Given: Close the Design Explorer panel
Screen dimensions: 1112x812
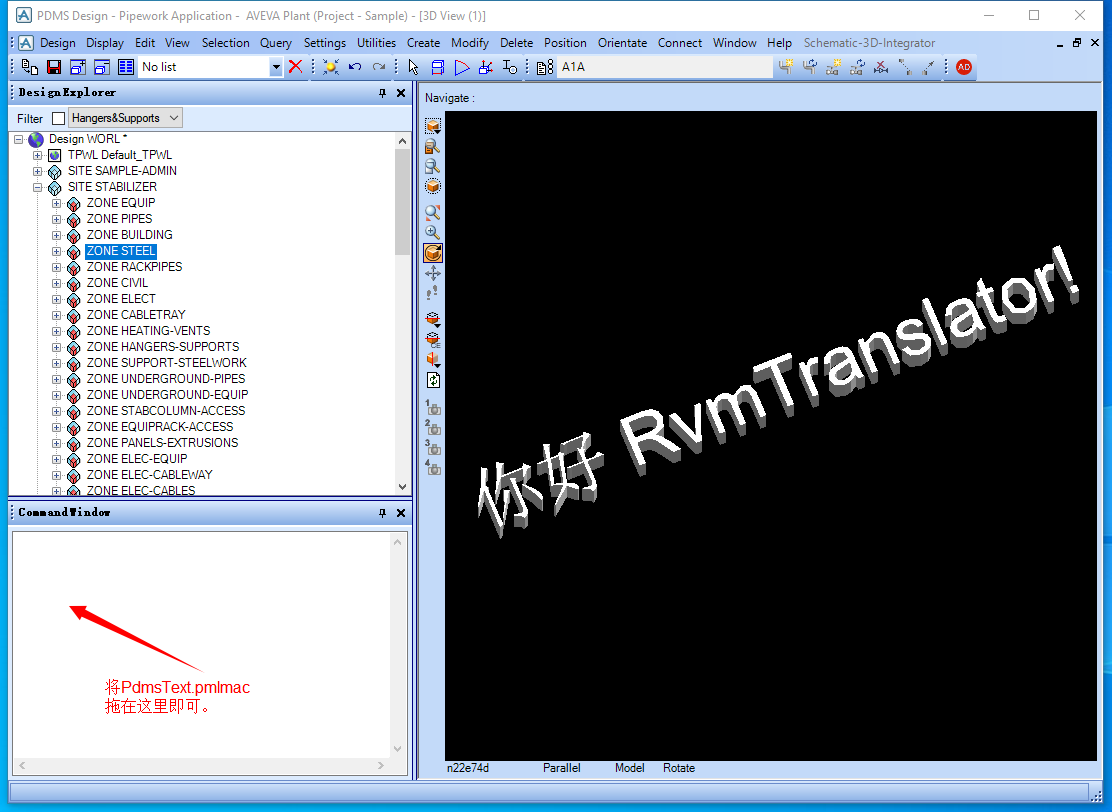Looking at the screenshot, I should (401, 93).
